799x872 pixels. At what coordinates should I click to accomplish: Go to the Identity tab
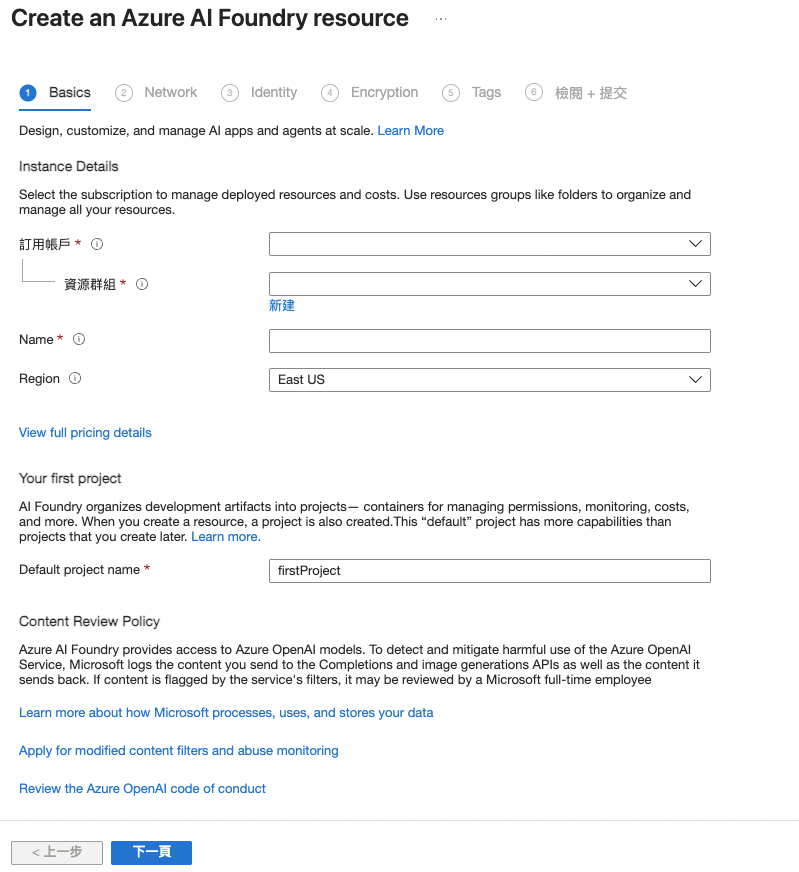(x=273, y=93)
